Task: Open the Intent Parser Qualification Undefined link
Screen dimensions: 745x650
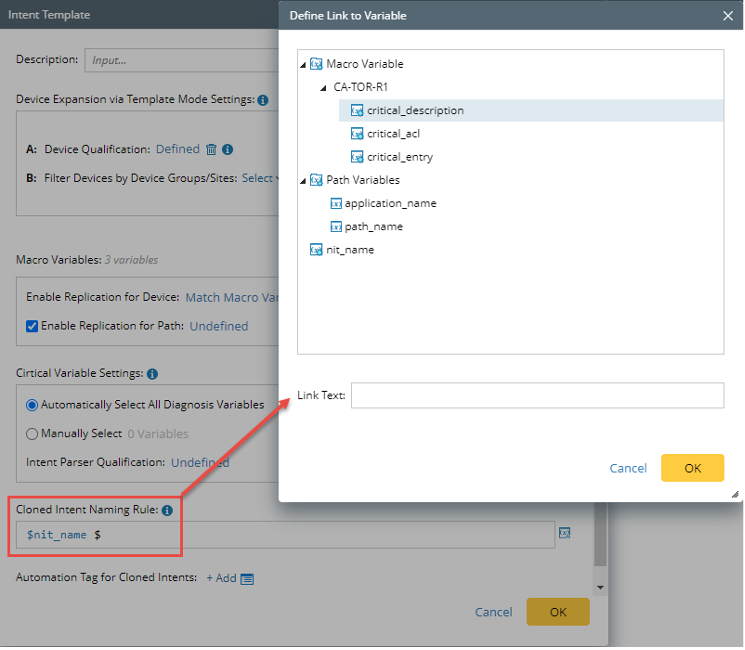Action: tap(200, 463)
